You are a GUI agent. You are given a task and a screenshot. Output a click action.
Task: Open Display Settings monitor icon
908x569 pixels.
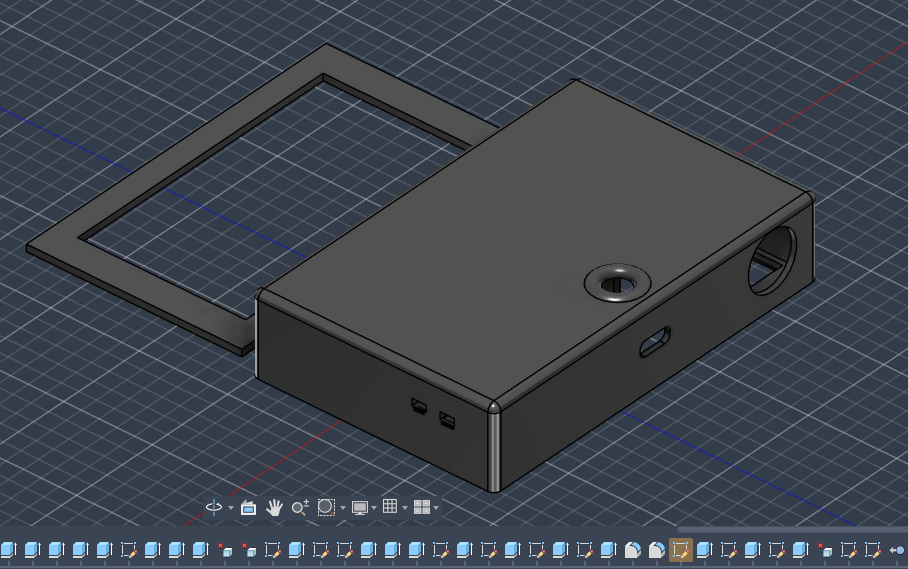click(x=360, y=508)
